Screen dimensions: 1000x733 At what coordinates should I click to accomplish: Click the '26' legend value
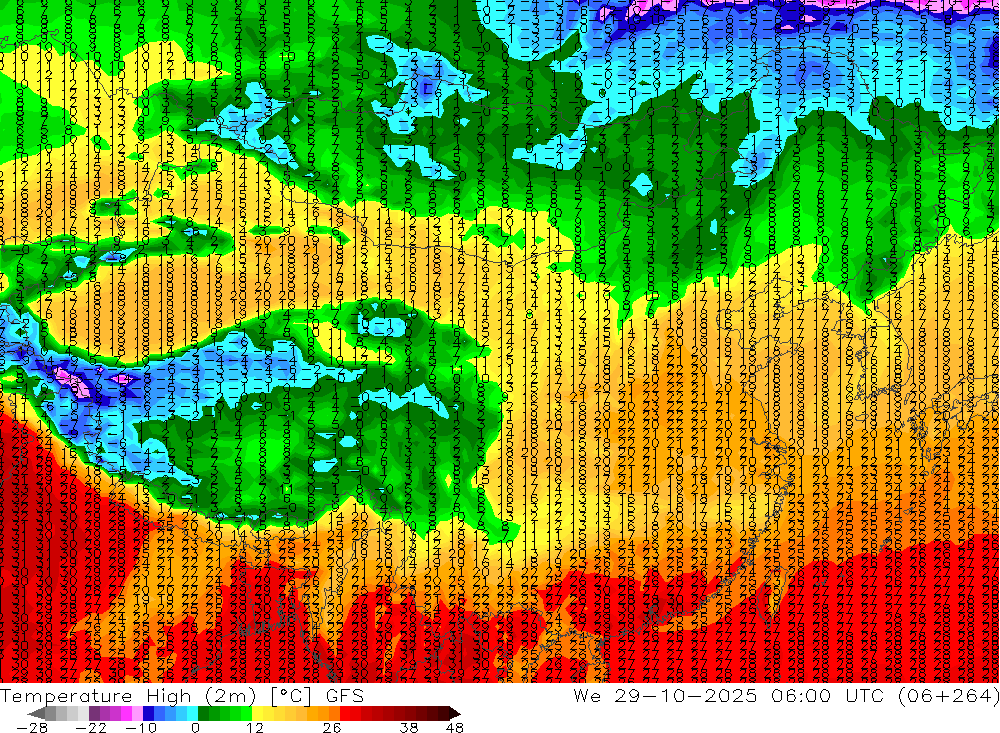pyautogui.click(x=332, y=727)
